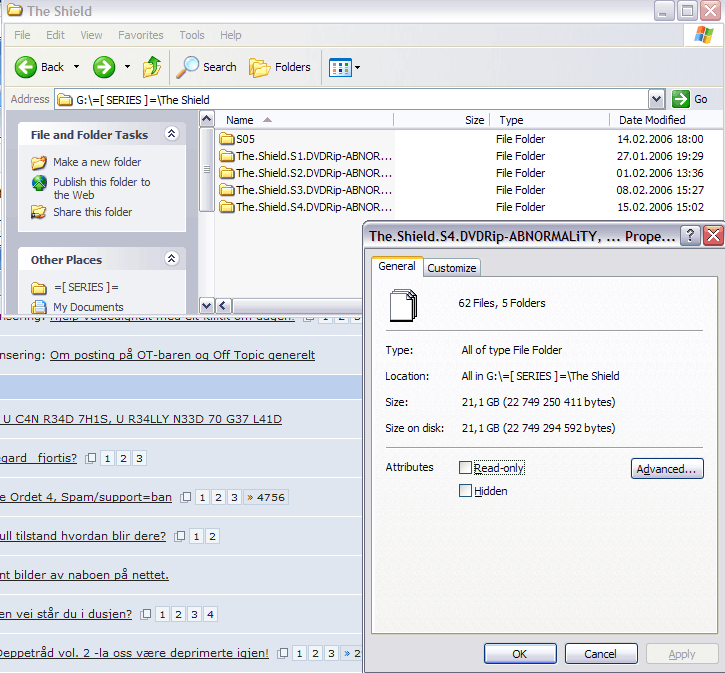This screenshot has width=725, height=673.
Task: Click the Make a new folder icon
Action: click(39, 162)
